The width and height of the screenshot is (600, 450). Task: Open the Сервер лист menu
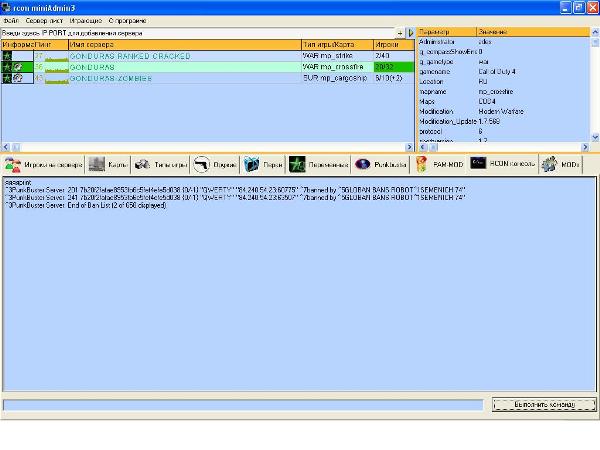[44, 21]
